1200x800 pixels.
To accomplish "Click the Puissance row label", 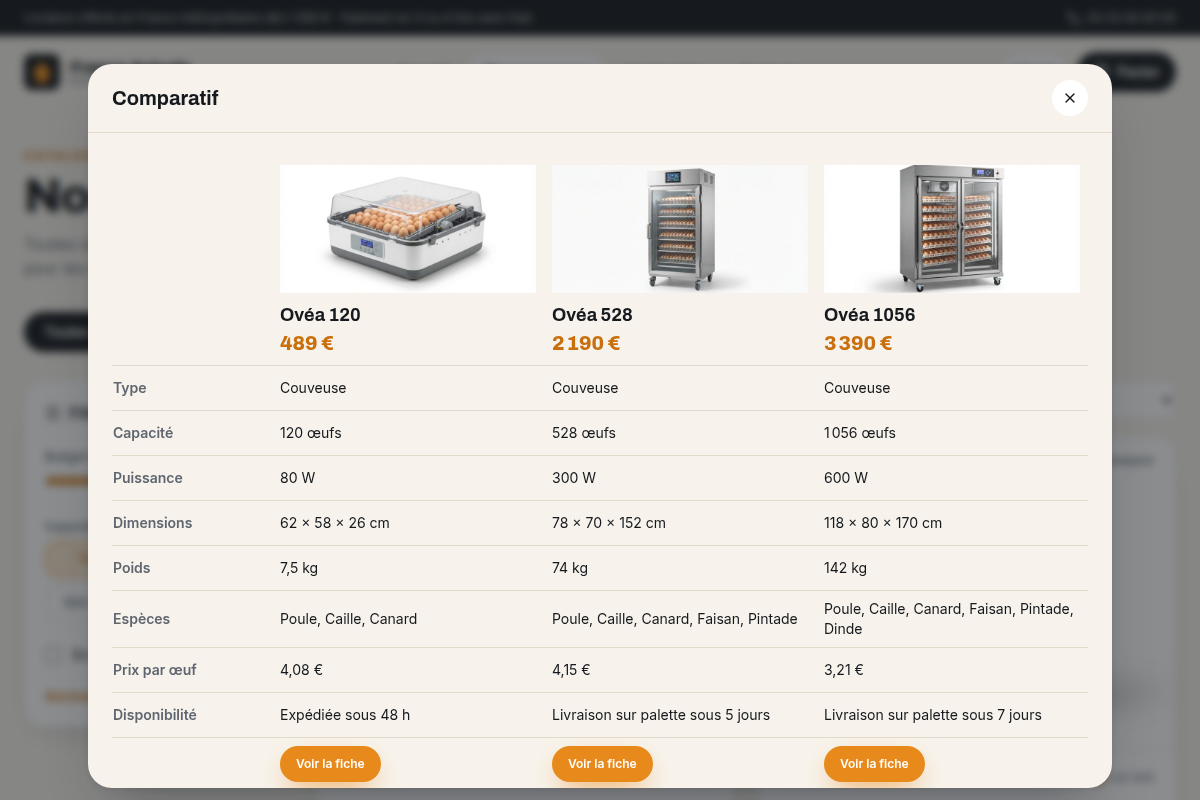I will 148,478.
